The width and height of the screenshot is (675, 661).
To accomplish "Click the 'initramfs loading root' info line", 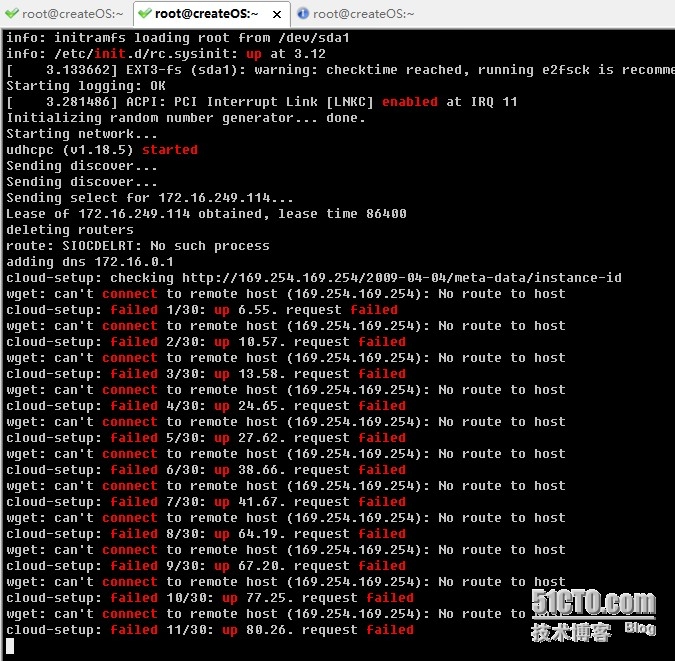I will (x=178, y=38).
